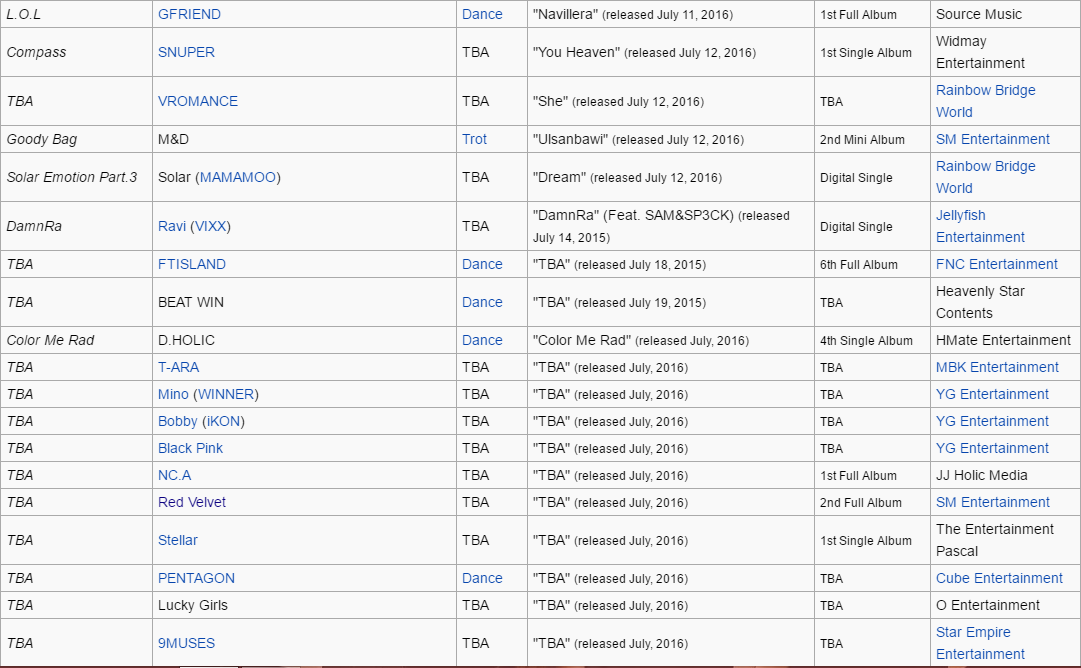Image resolution: width=1081 pixels, height=668 pixels.
Task: Follow the Stellar artist link
Action: click(177, 540)
